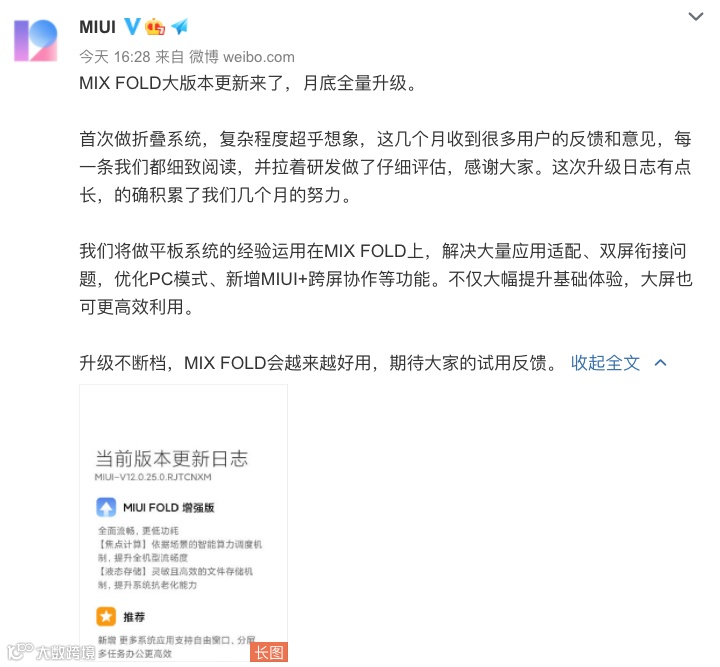Open the MIUI 12 profile avatar
The image size is (720, 667).
pos(36,41)
